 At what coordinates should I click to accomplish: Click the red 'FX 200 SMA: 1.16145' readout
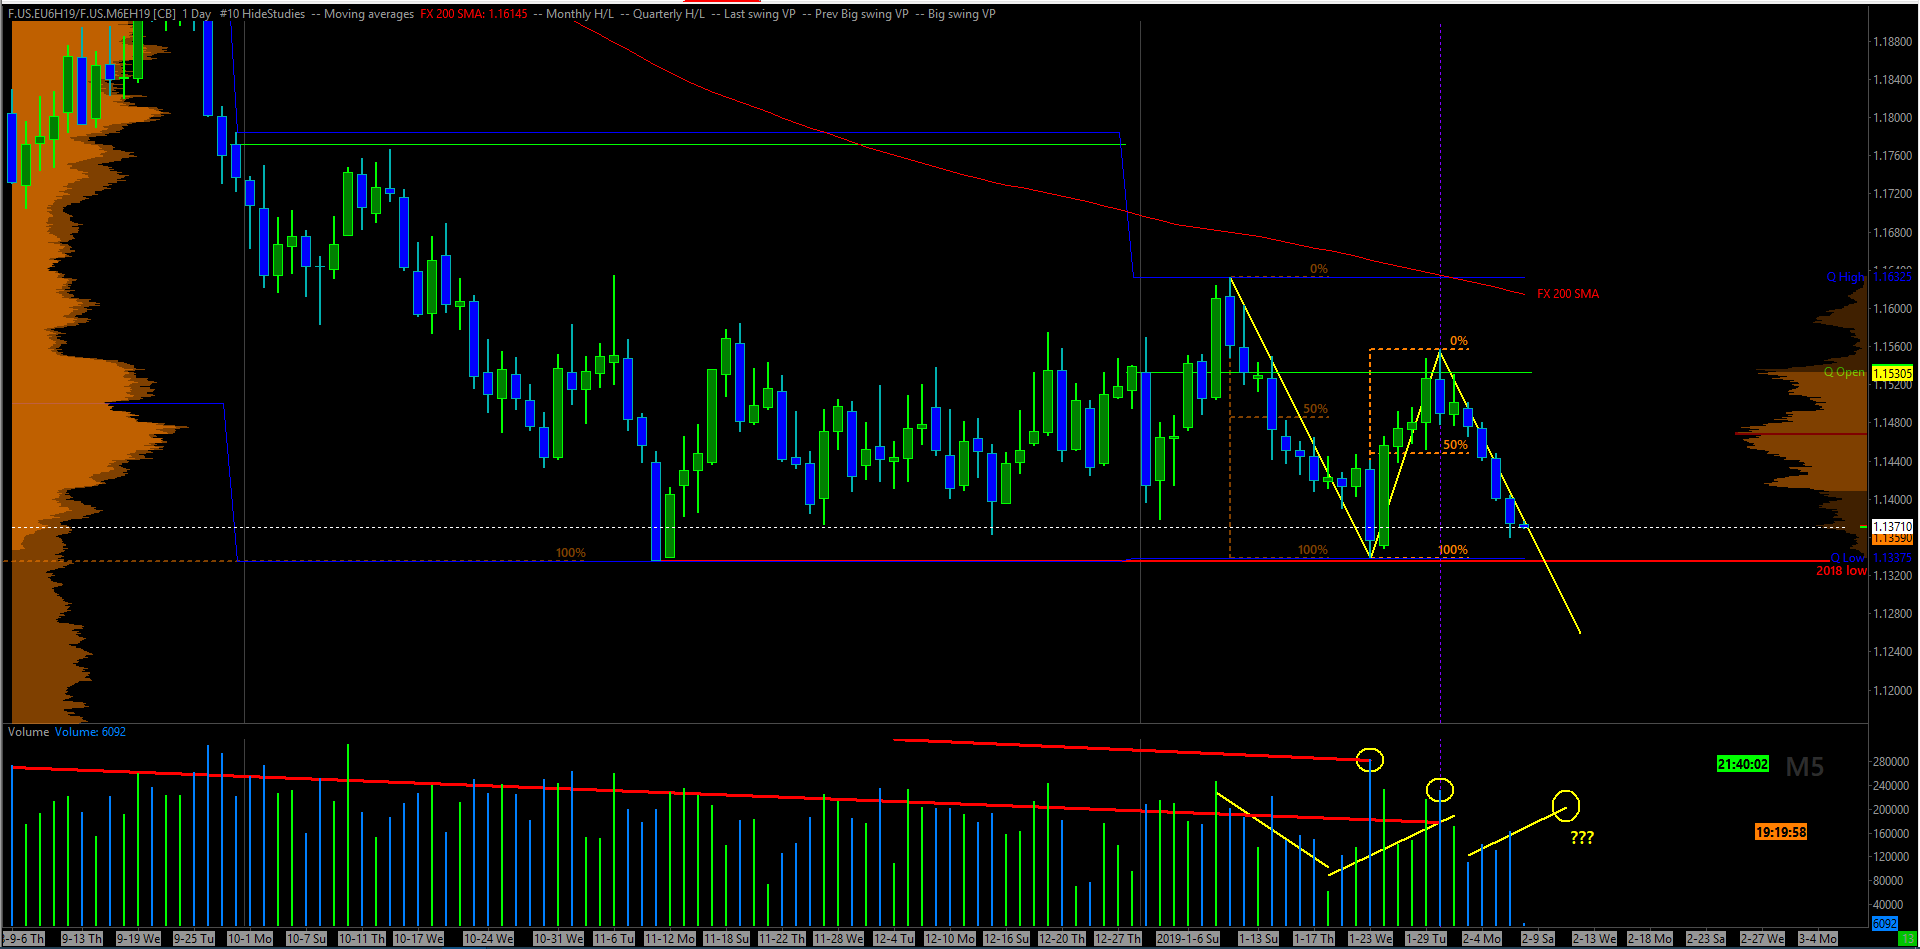(474, 14)
